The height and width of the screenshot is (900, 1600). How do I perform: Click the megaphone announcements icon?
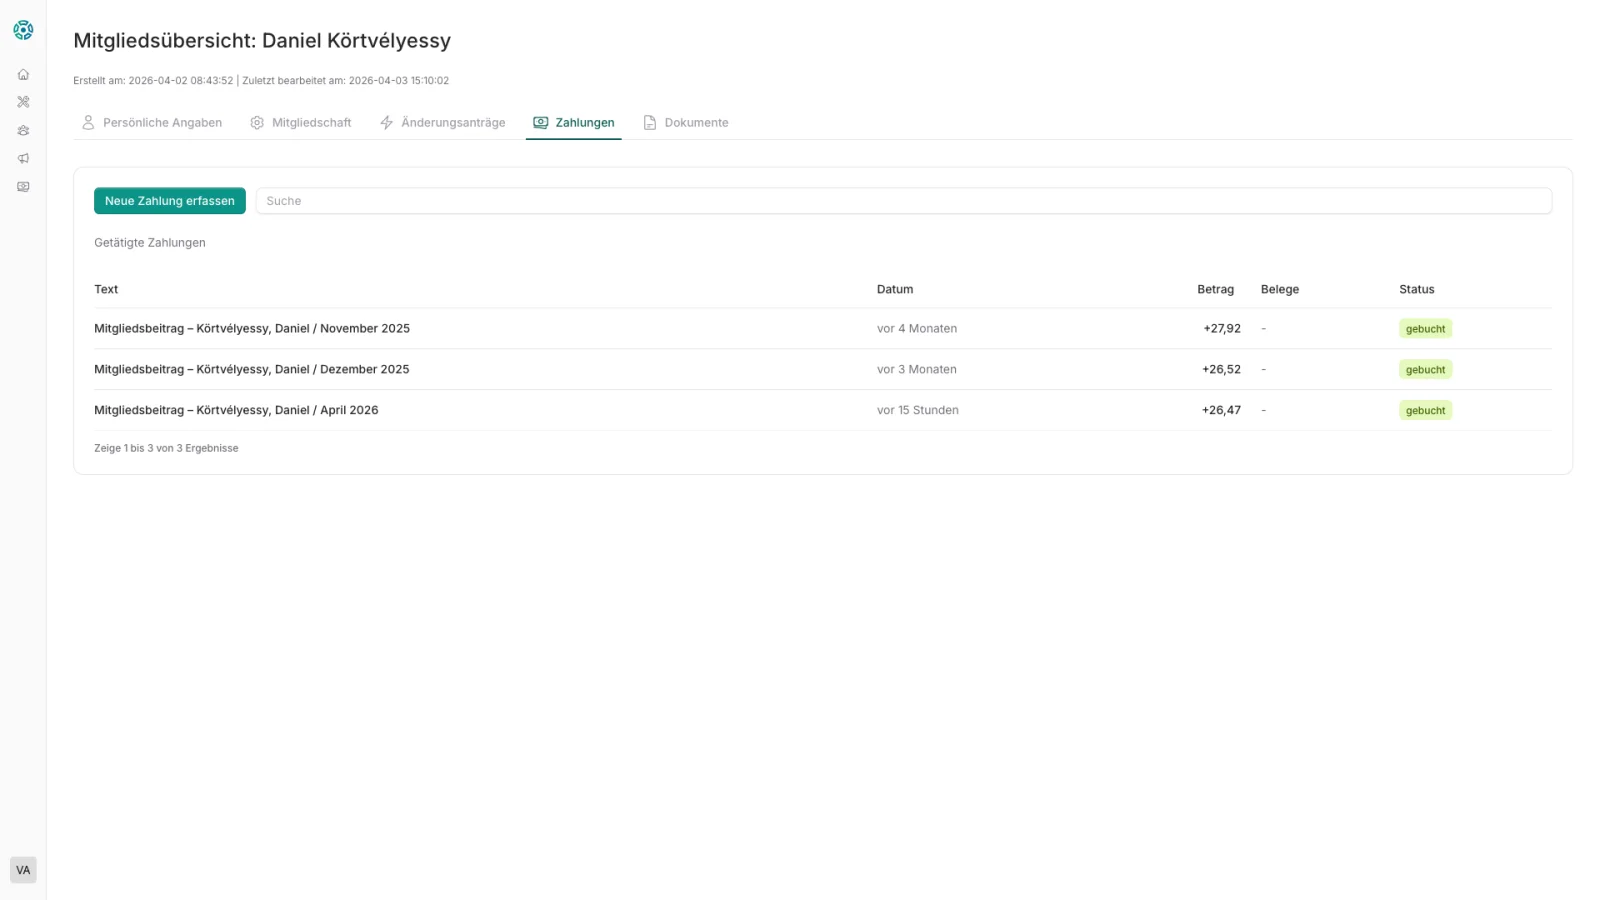23,158
